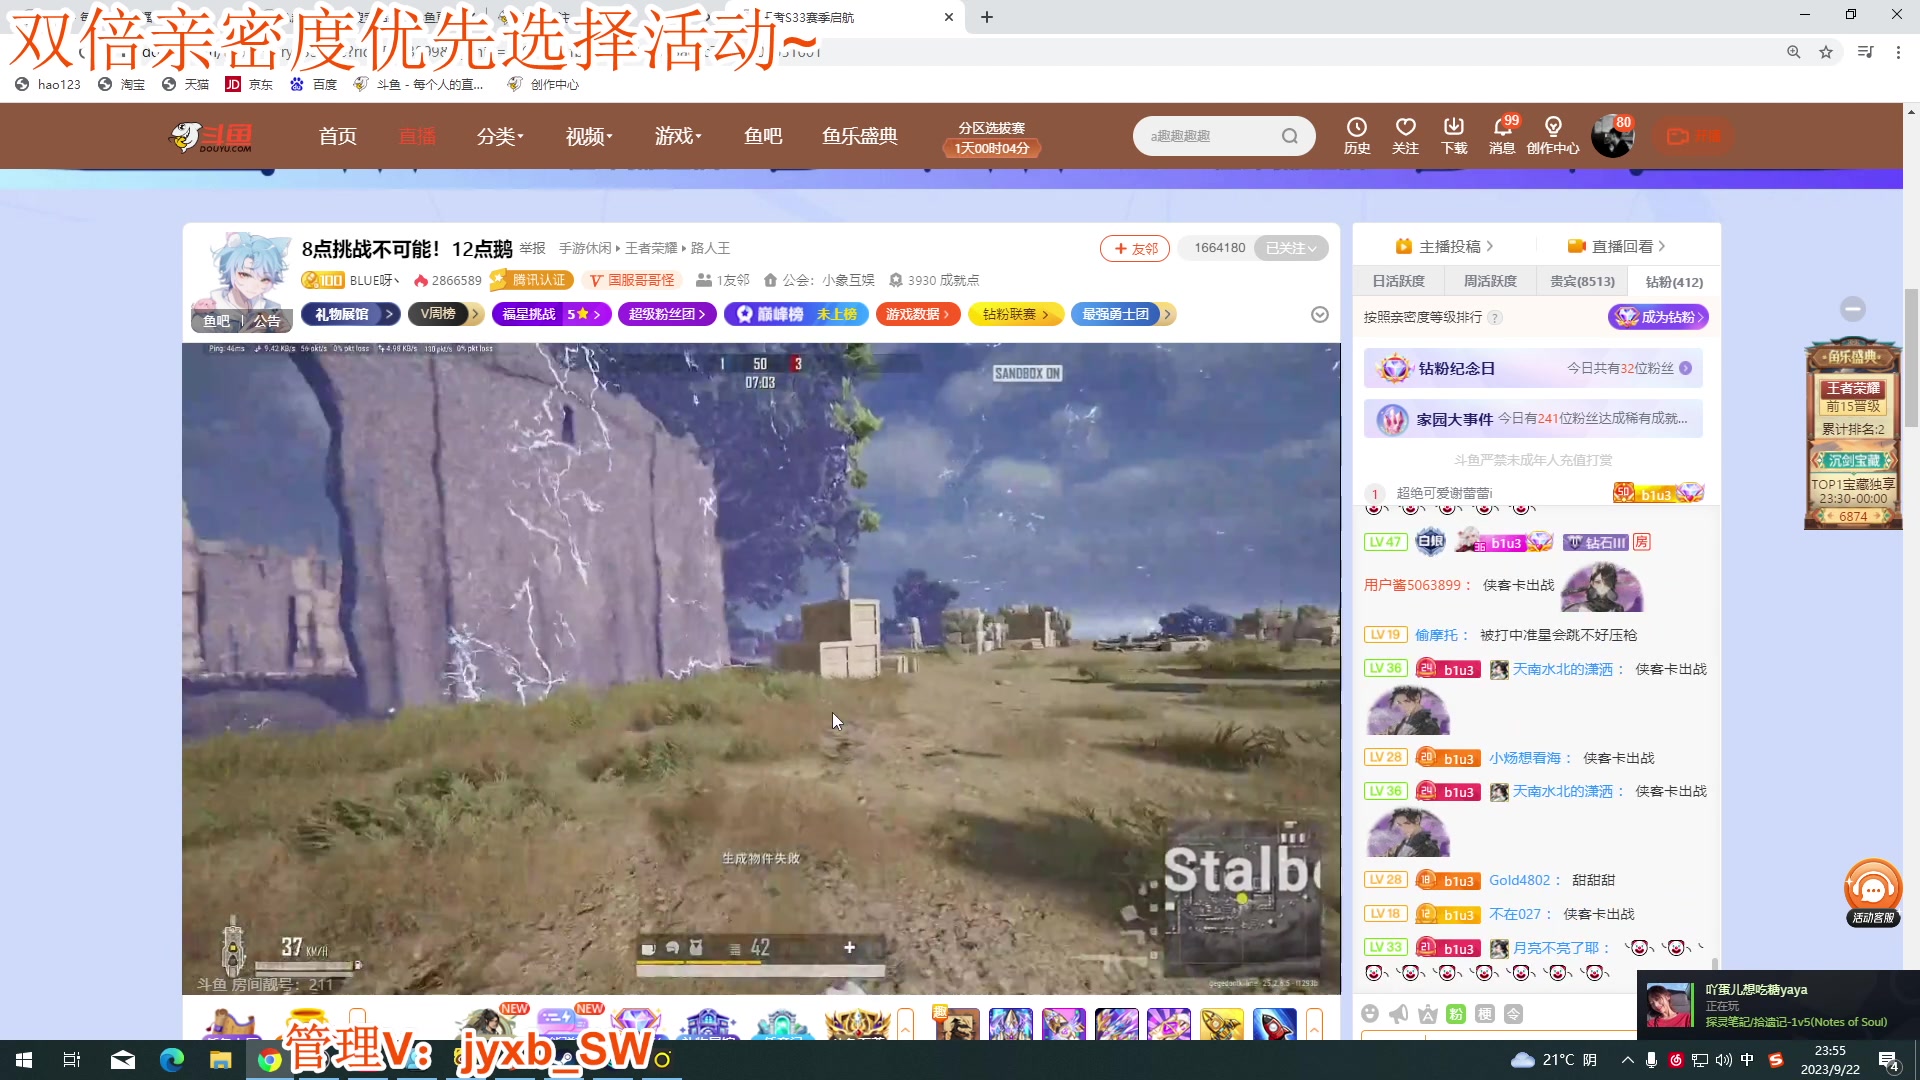Screen dimensions: 1920x1080
Task: Open the 活动客服 support headset icon
Action: pyautogui.click(x=1873, y=892)
